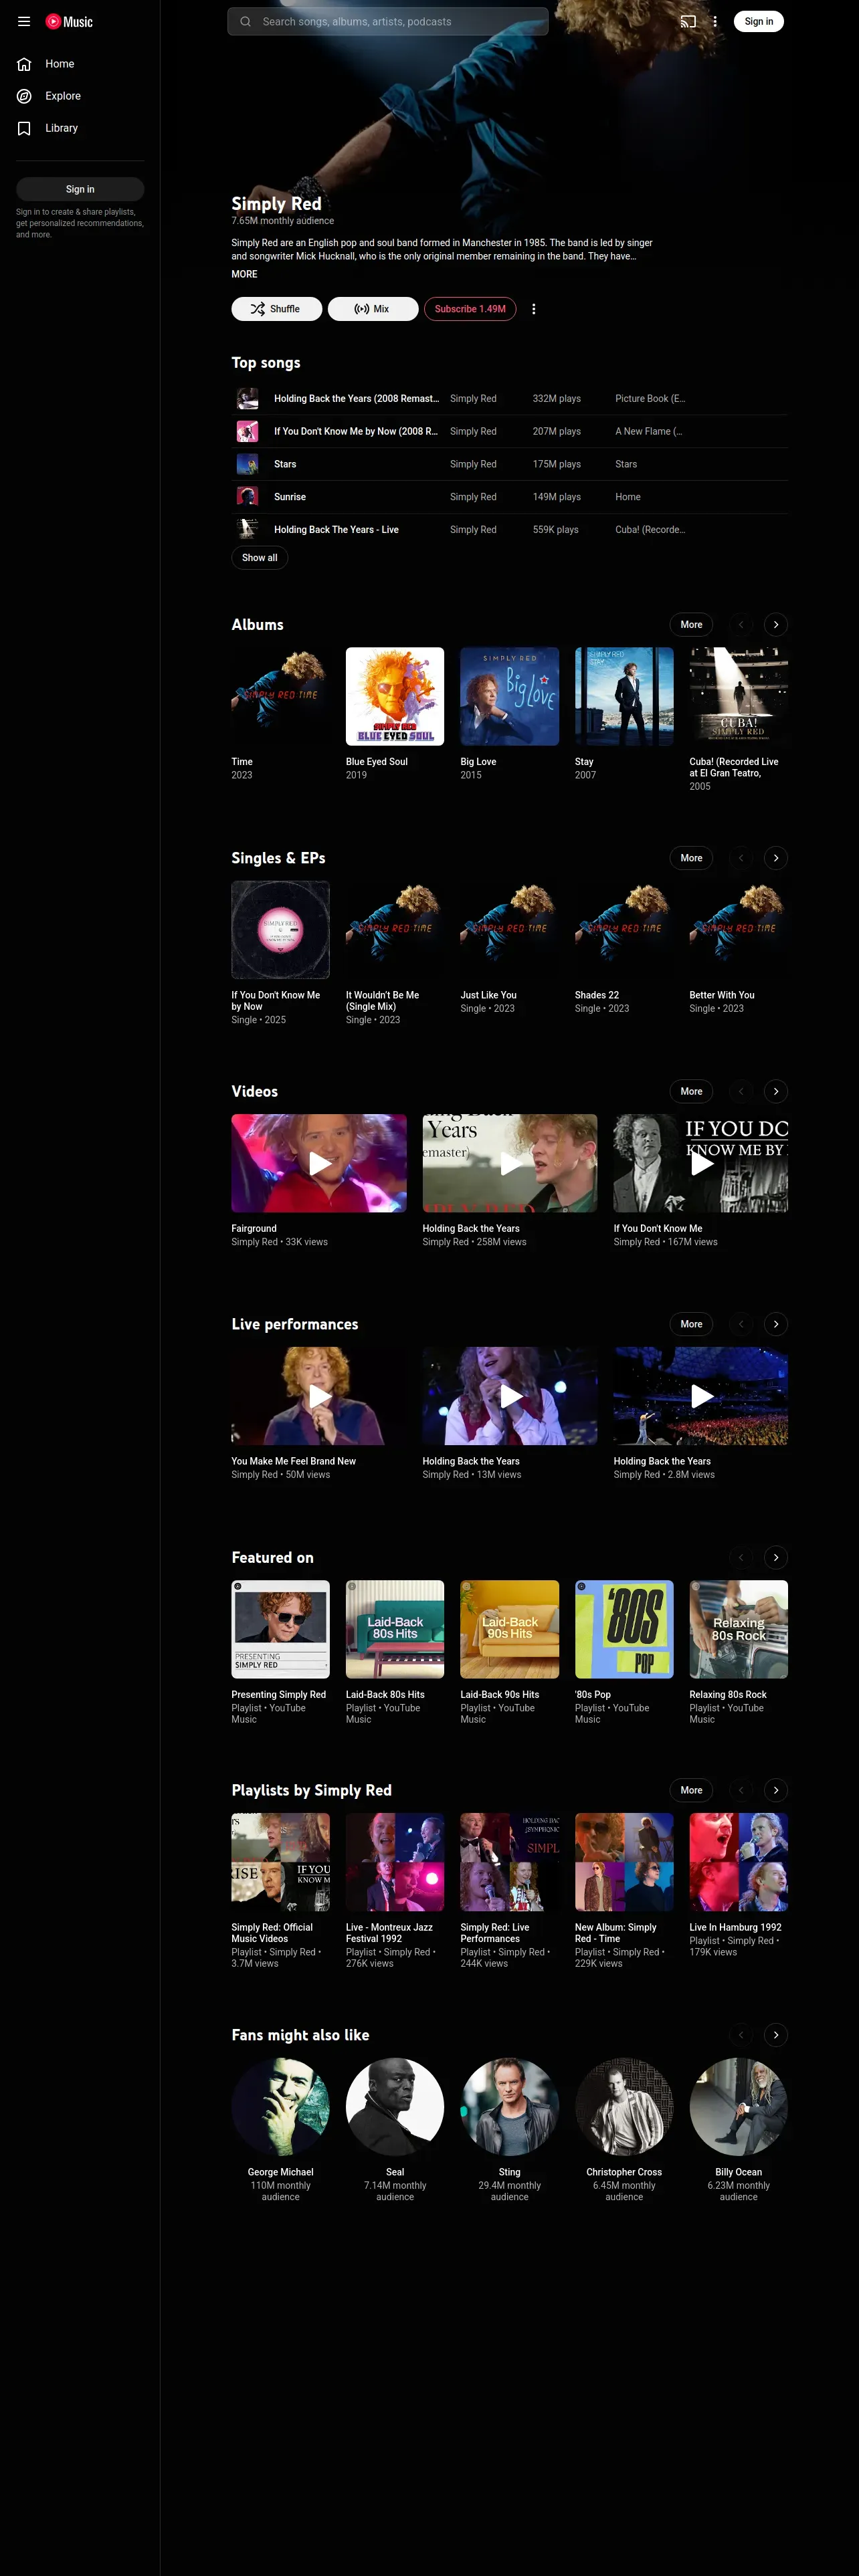Viewport: 859px width, 2576px height.
Task: Open the Better With You single
Action: (738, 930)
